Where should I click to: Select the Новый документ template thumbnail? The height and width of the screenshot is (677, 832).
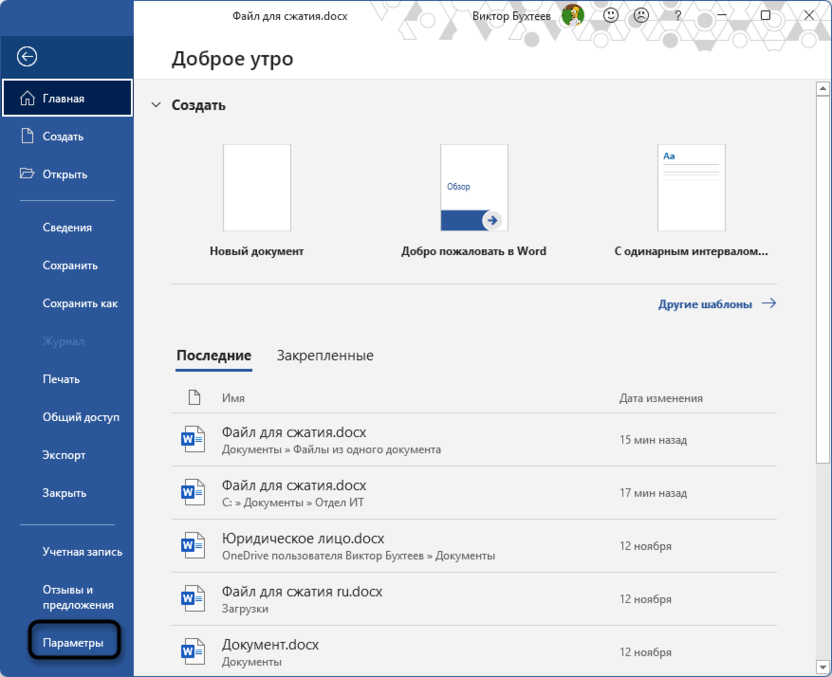click(256, 186)
